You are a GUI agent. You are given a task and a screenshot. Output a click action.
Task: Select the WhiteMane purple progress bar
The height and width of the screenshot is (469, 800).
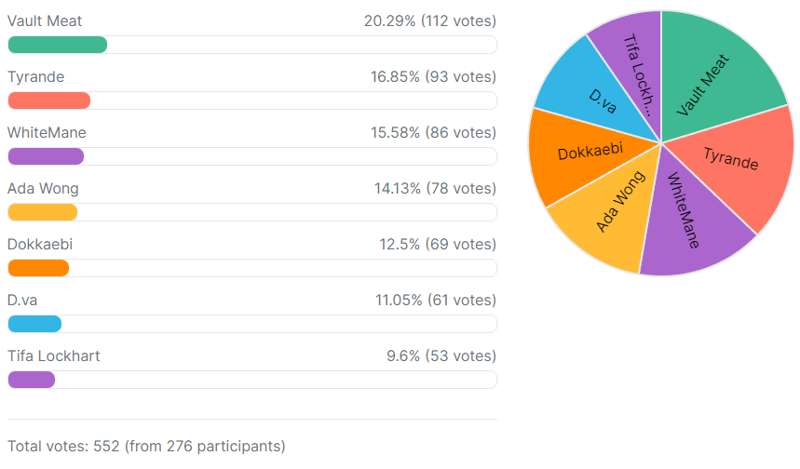click(46, 156)
